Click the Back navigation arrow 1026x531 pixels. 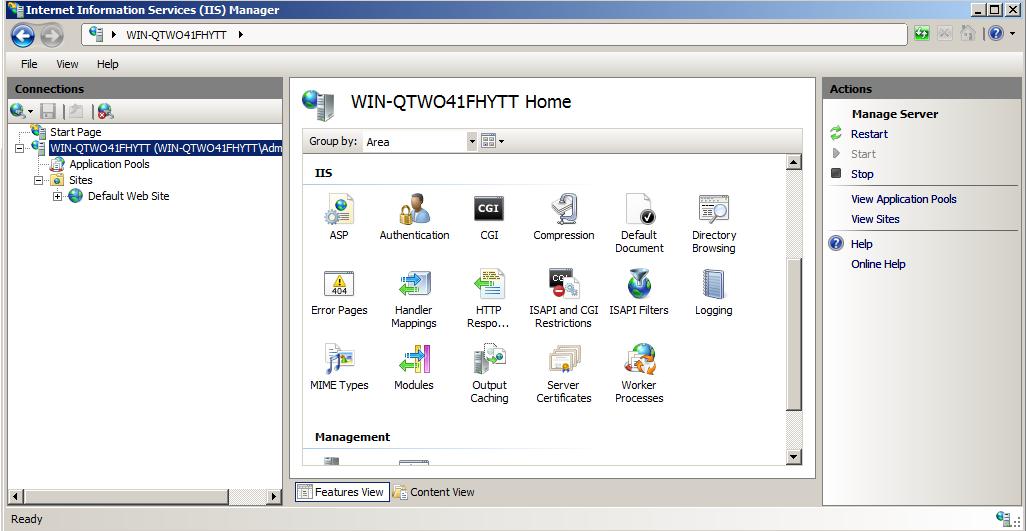tap(23, 35)
